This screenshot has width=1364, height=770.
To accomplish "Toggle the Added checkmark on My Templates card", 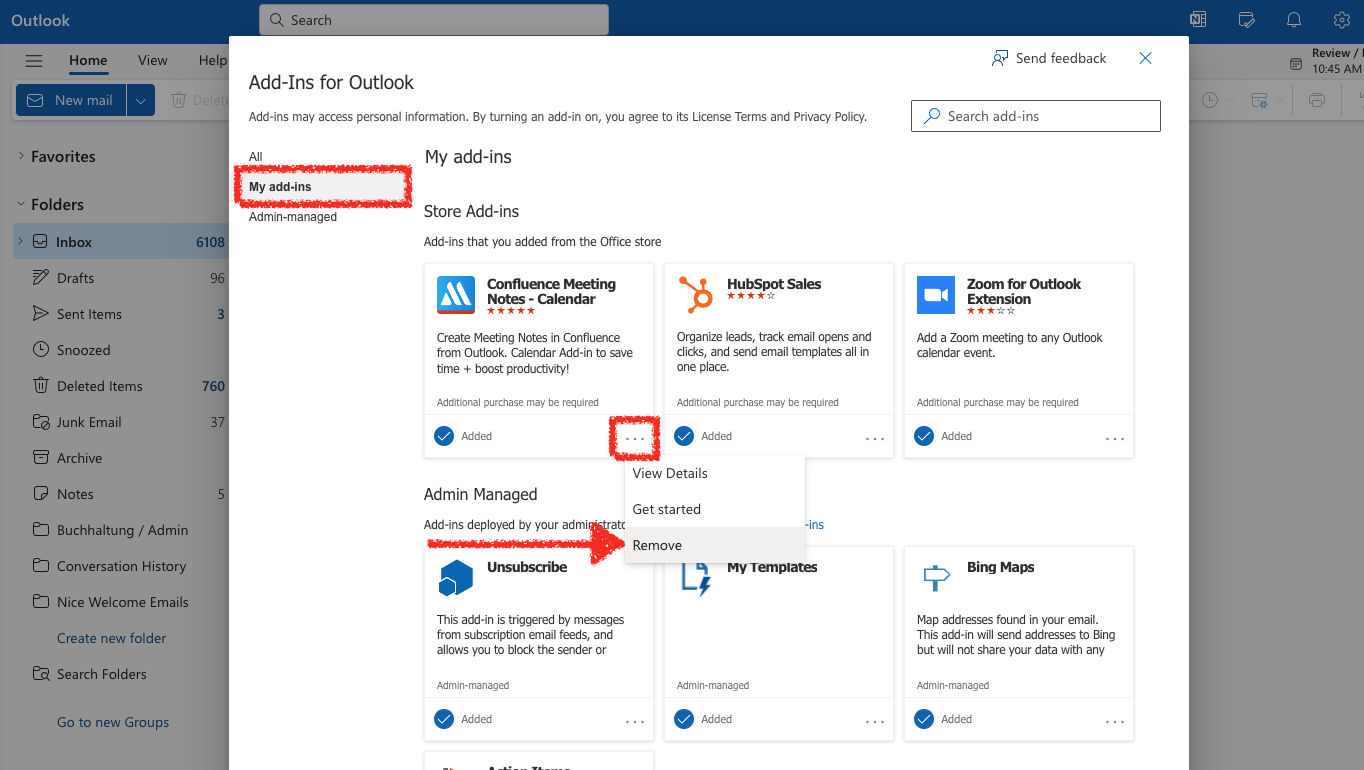I will click(684, 719).
